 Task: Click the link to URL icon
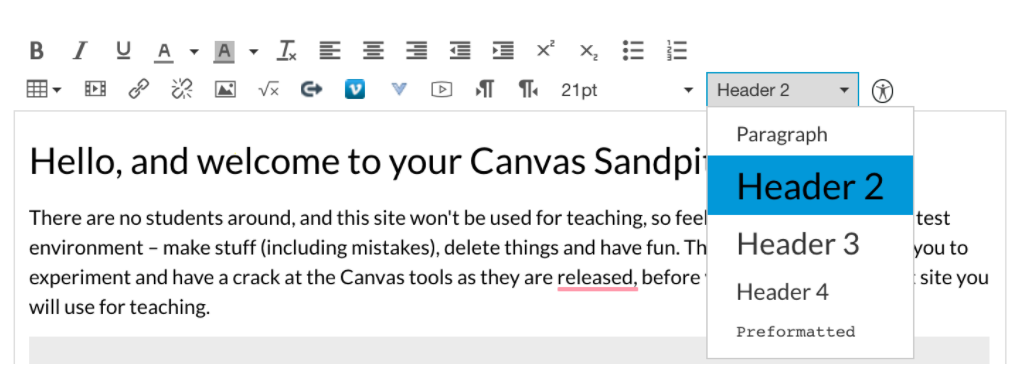tap(139, 89)
